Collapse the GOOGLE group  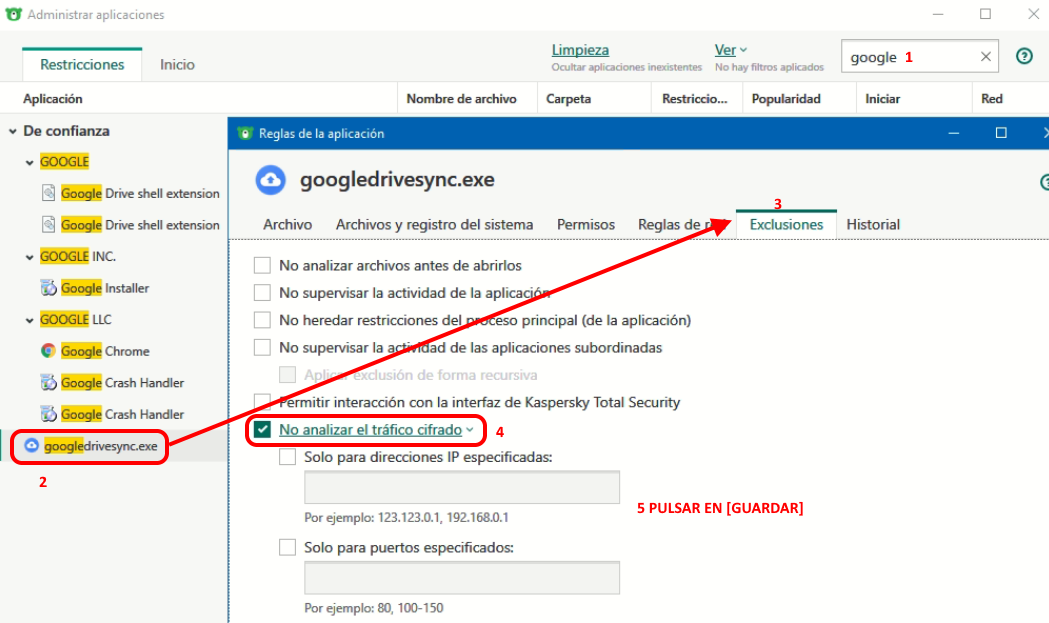click(x=29, y=162)
